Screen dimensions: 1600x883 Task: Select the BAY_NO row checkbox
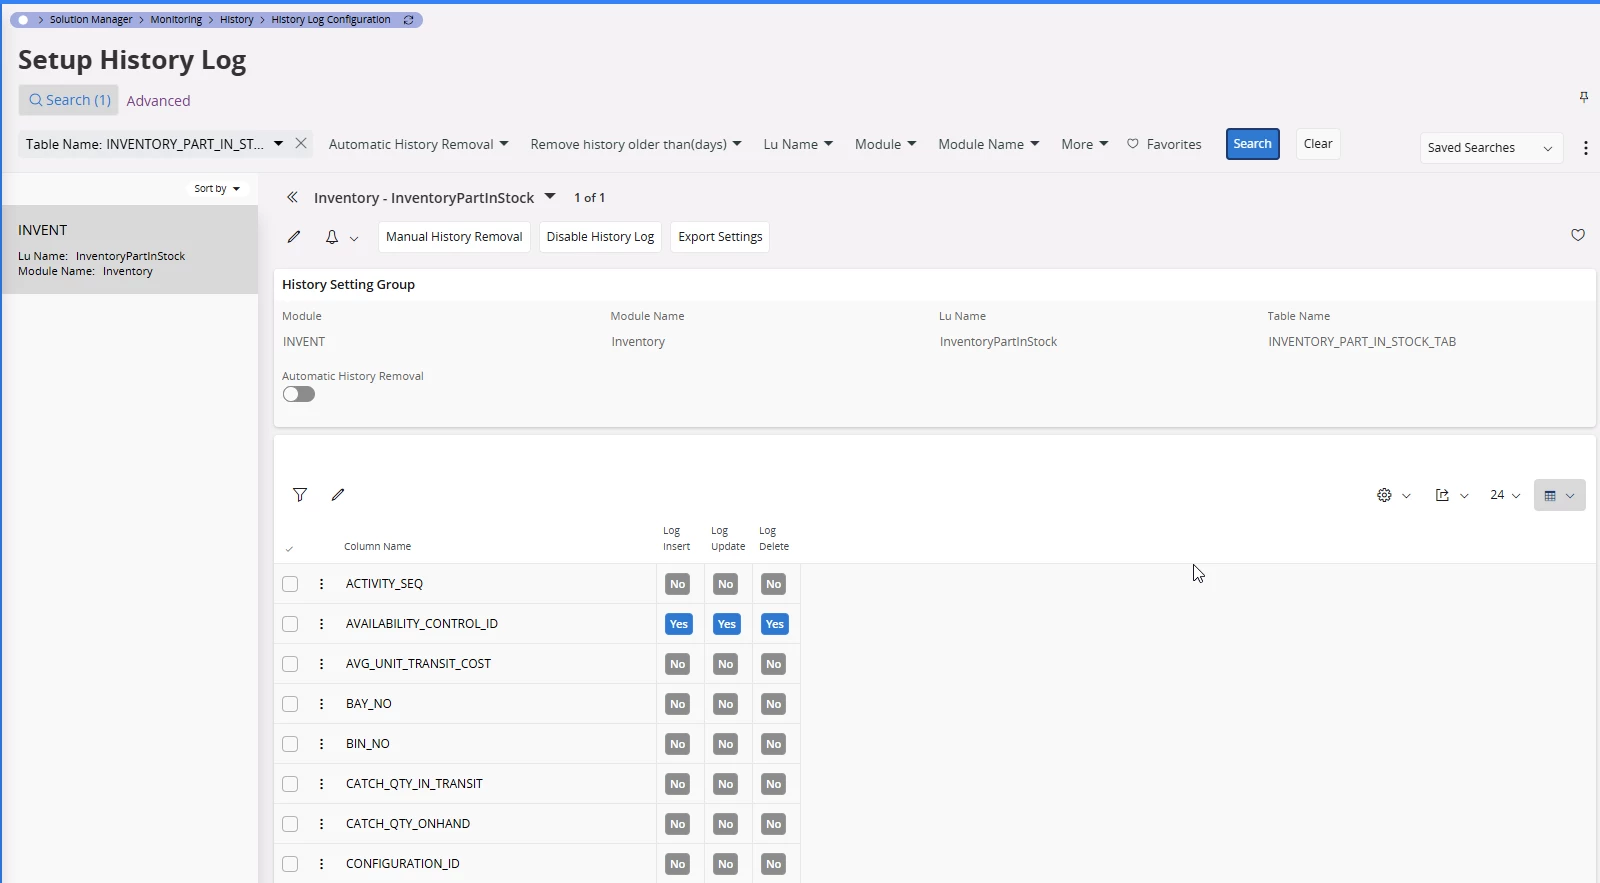click(290, 704)
